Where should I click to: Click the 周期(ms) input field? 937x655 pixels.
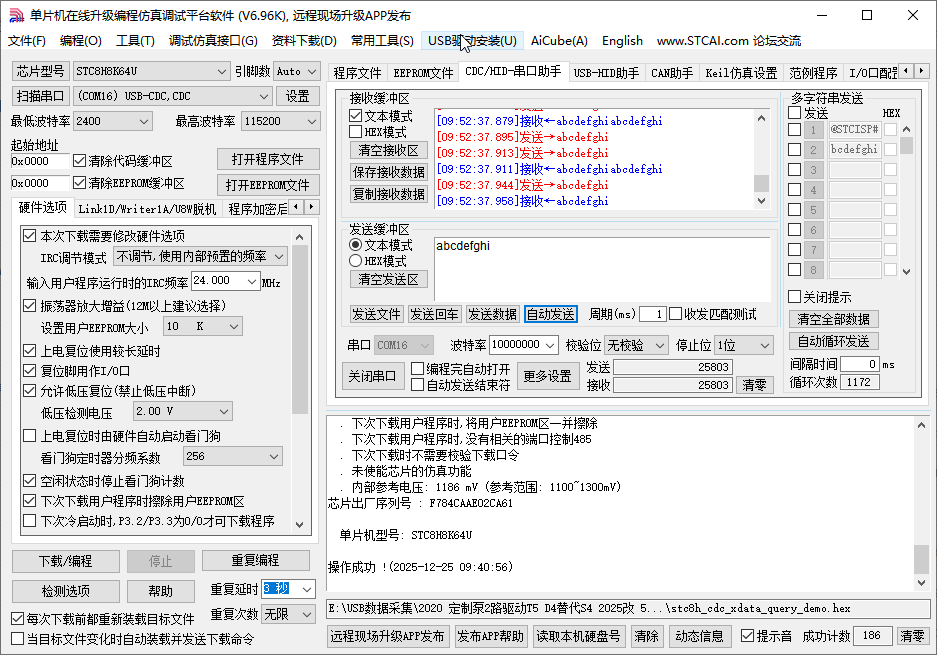coord(654,313)
